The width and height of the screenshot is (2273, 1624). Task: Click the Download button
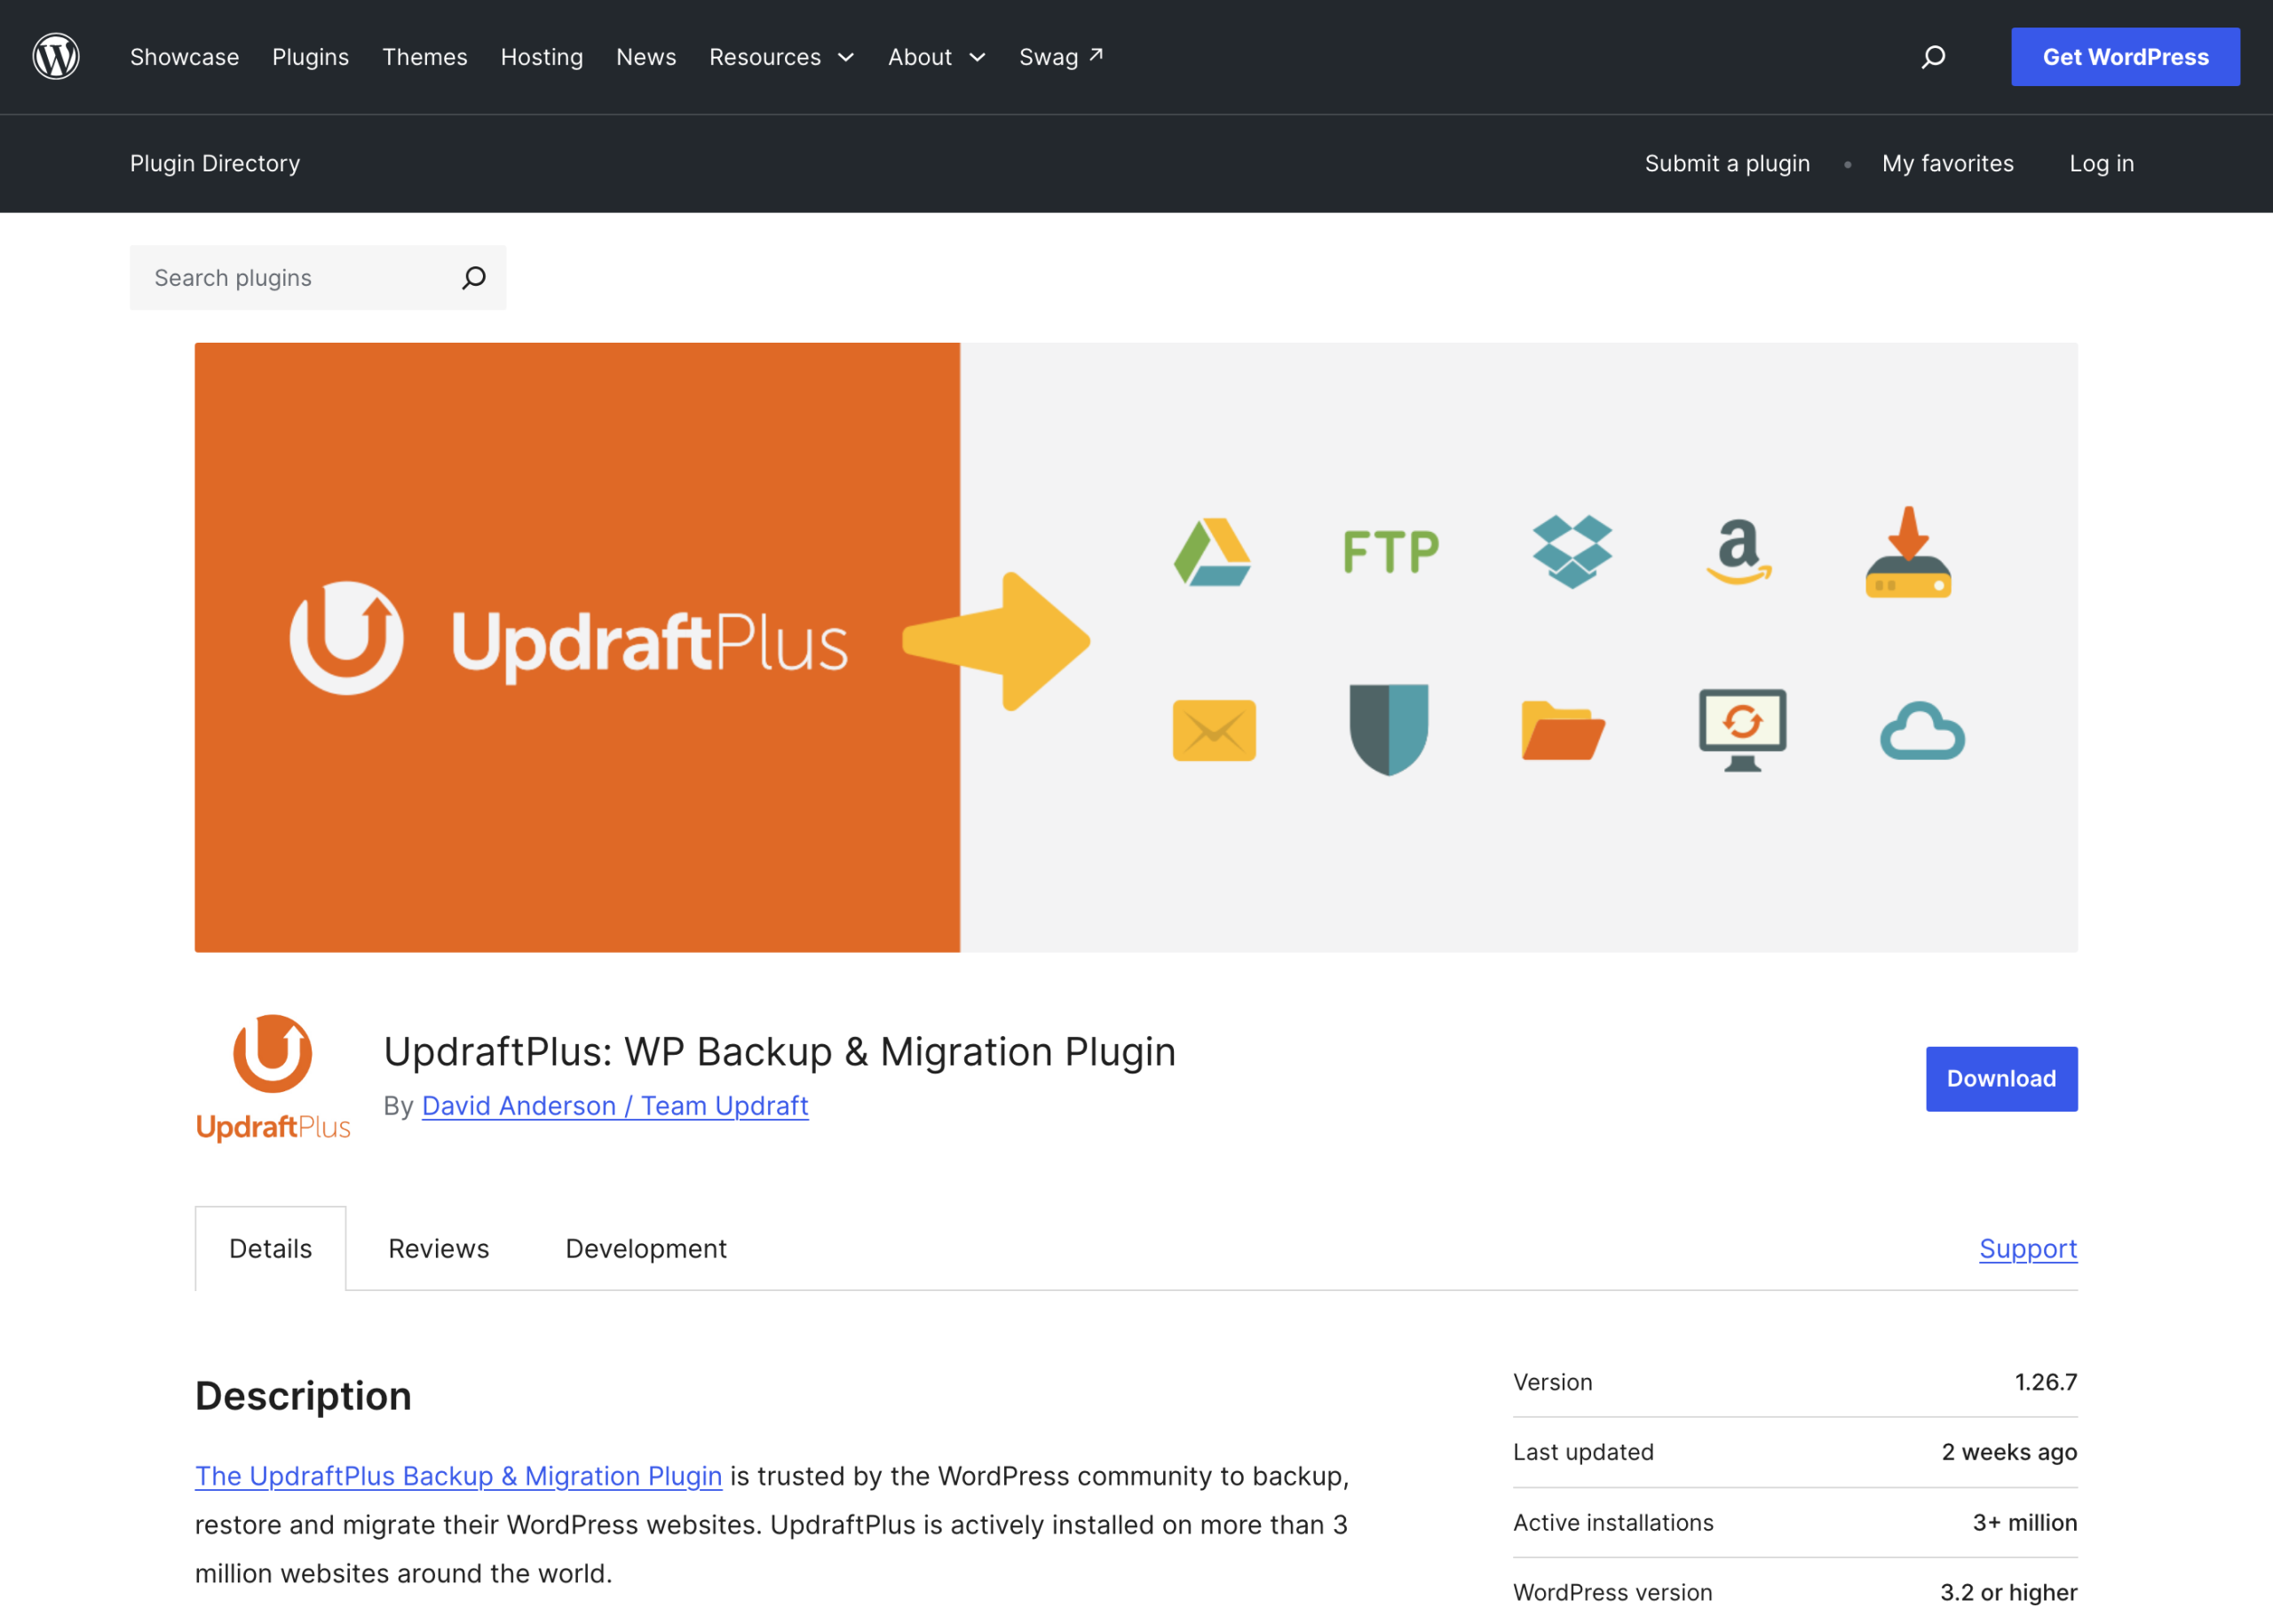point(2001,1078)
